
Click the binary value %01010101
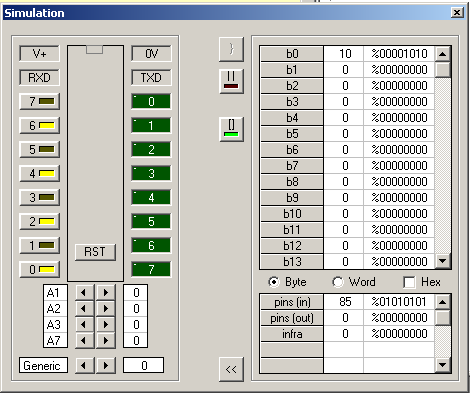click(x=399, y=302)
